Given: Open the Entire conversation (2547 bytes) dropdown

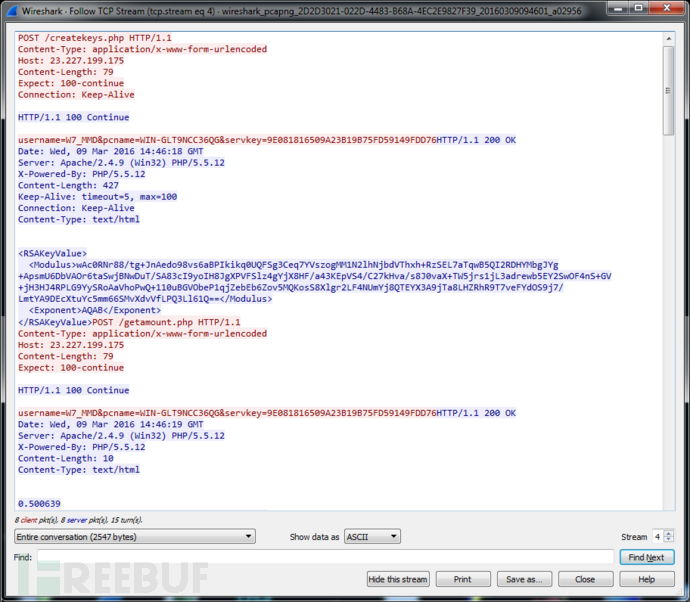Looking at the screenshot, I should click(x=135, y=536).
